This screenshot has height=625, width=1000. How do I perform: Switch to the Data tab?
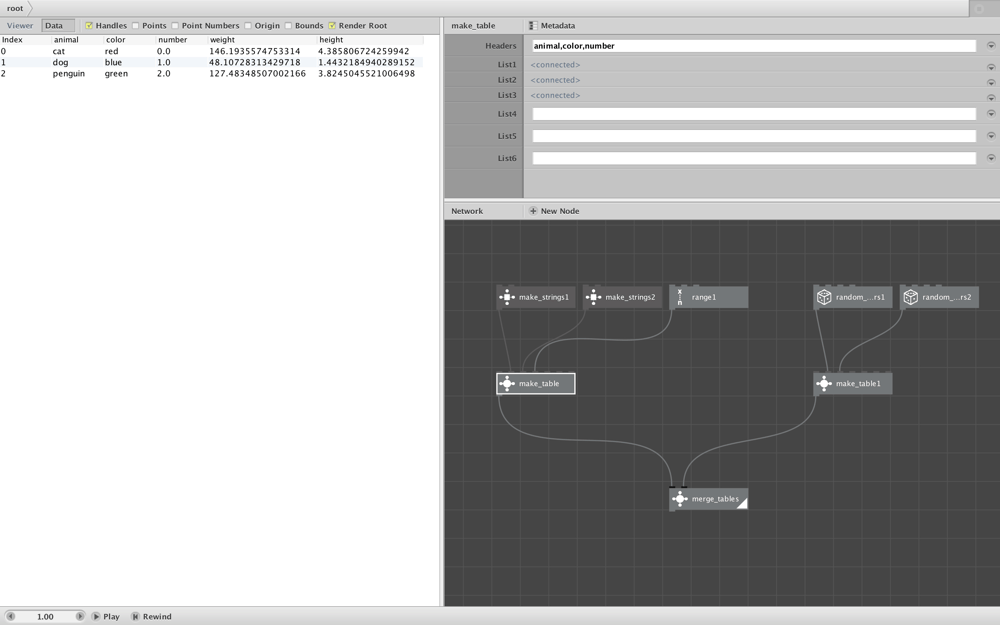click(x=58, y=26)
